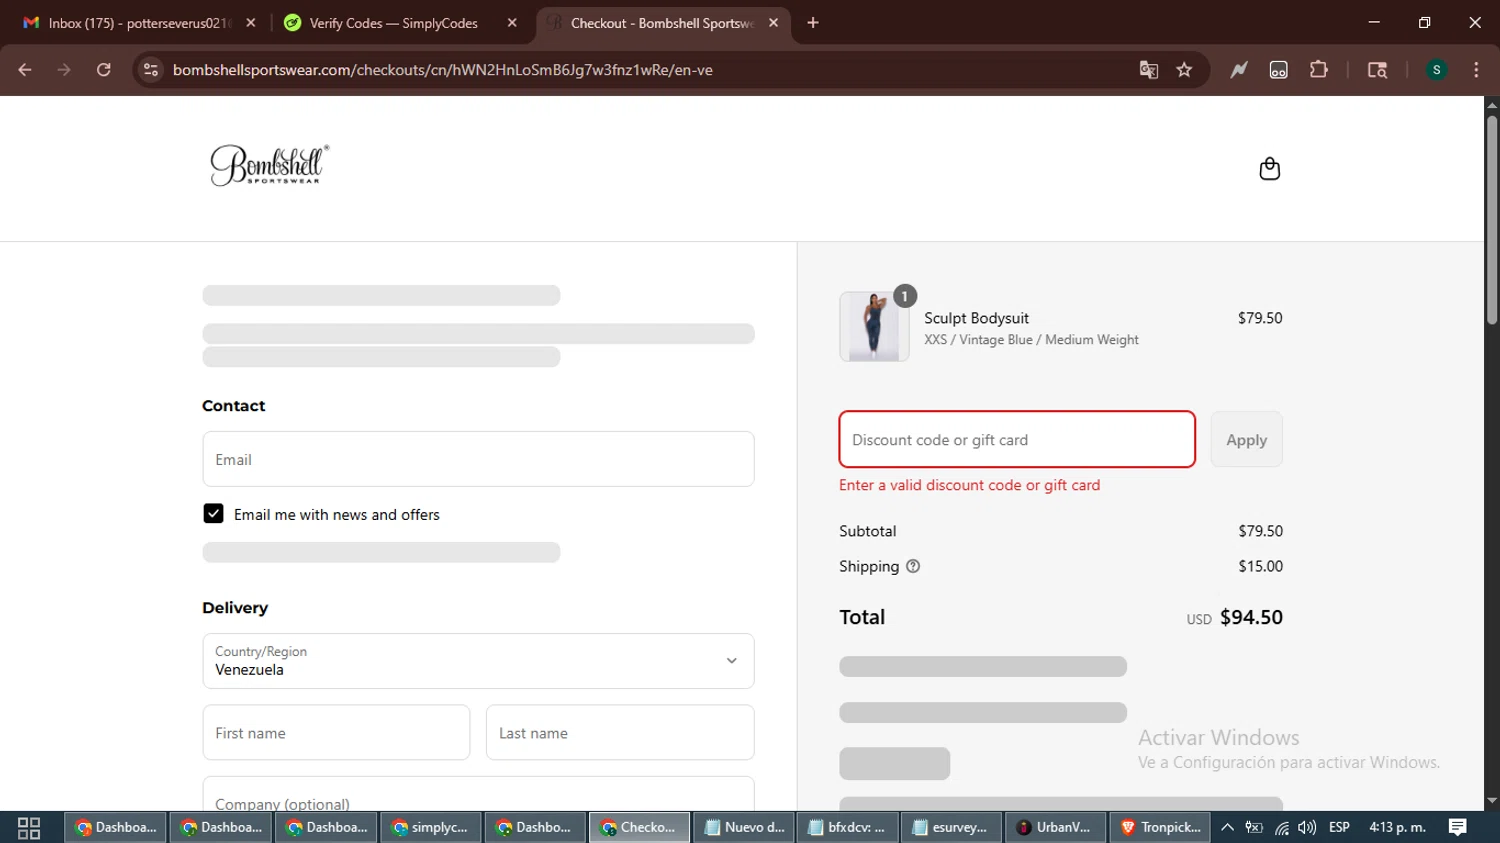Click the Email input field
The height and width of the screenshot is (843, 1500).
click(x=478, y=459)
